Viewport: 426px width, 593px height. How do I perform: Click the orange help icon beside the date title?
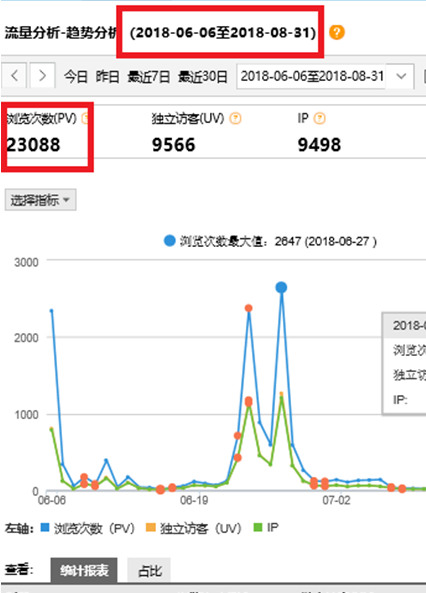pos(336,32)
